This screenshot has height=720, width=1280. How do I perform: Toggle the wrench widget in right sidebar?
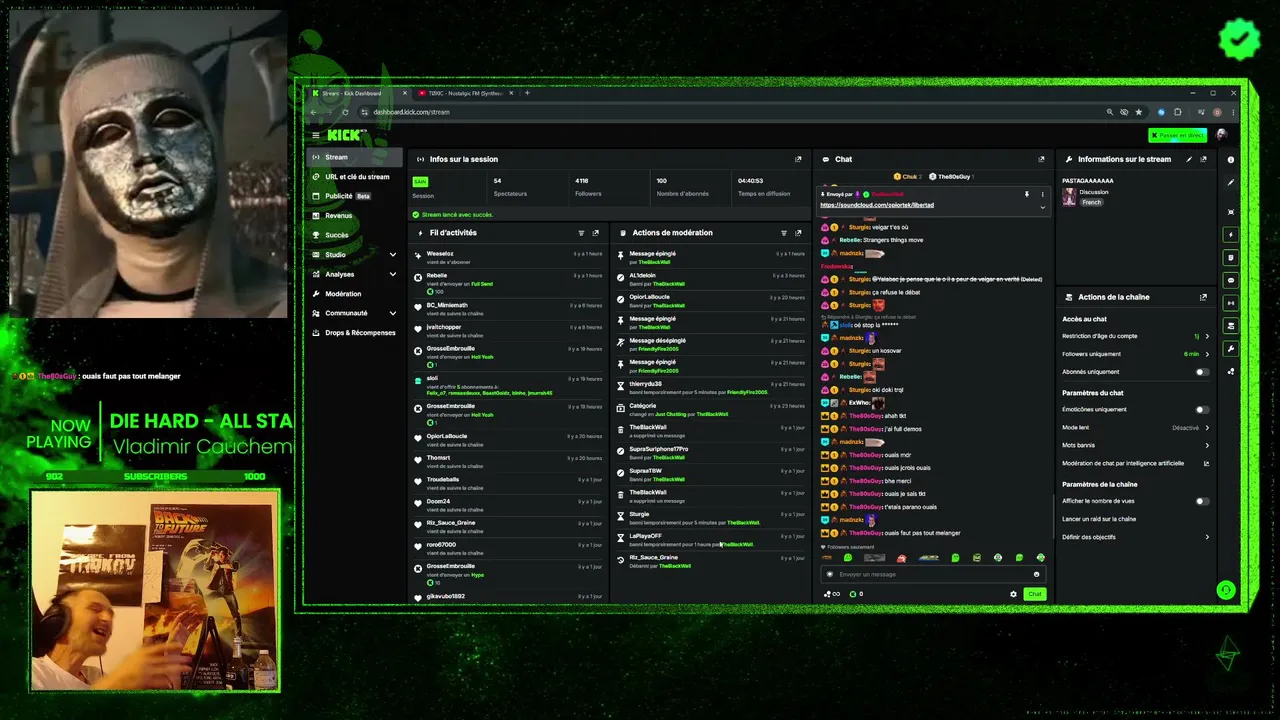(x=1231, y=349)
